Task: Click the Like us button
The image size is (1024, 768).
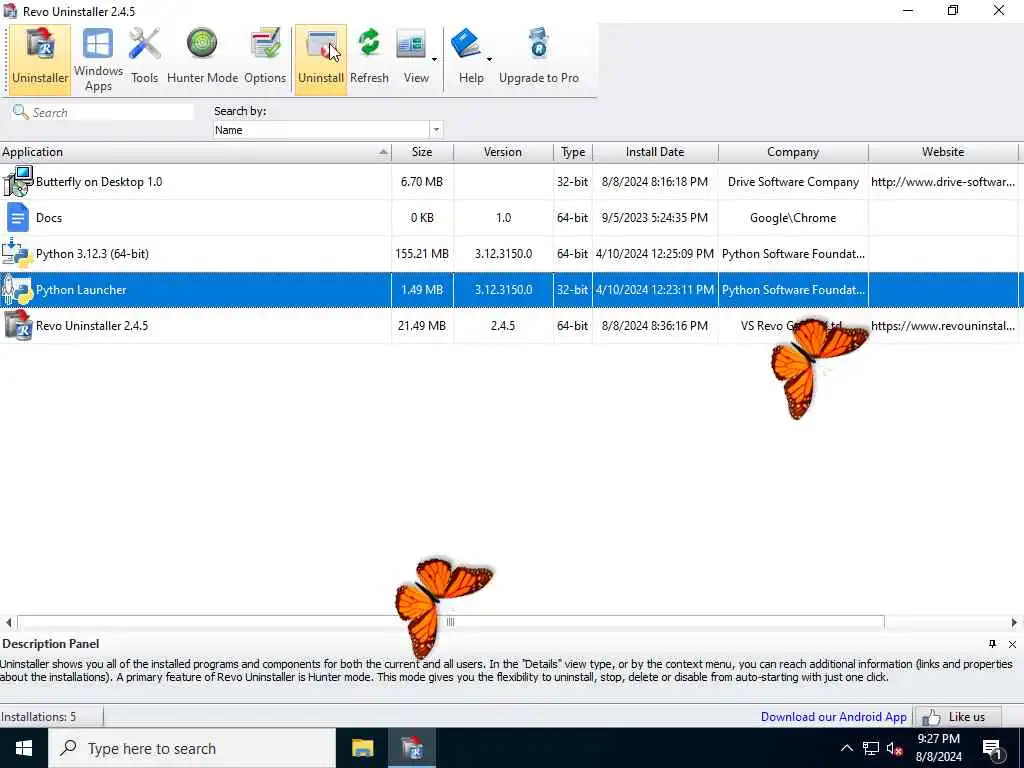Action: click(x=957, y=717)
